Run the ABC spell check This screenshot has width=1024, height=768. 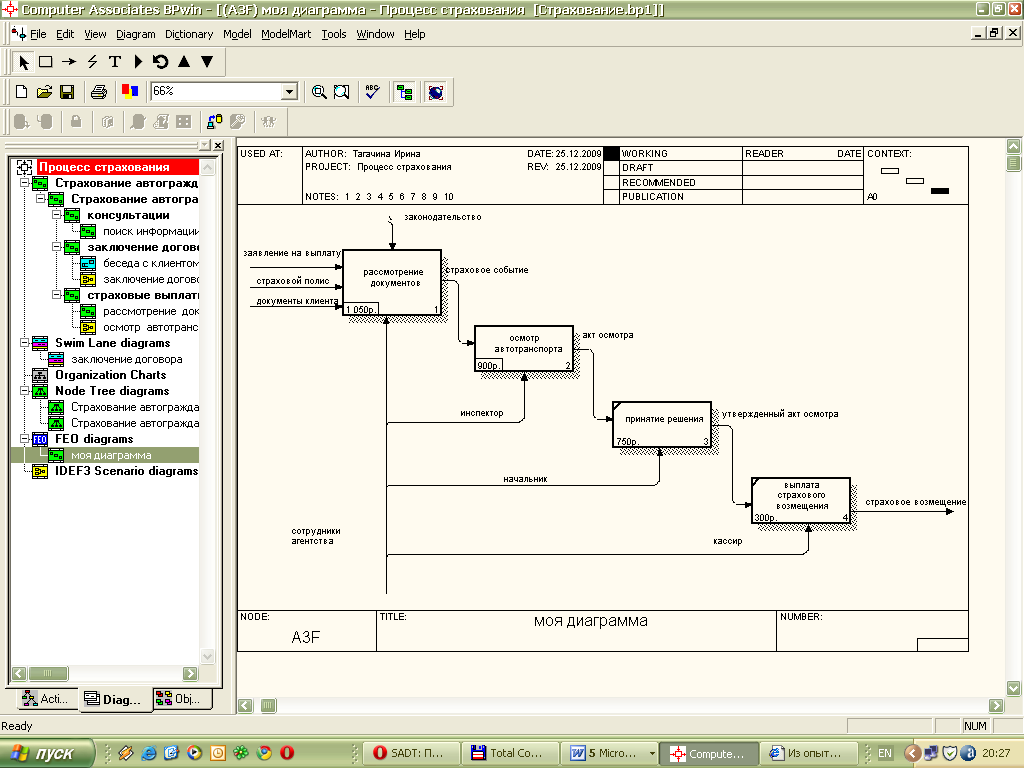372,92
